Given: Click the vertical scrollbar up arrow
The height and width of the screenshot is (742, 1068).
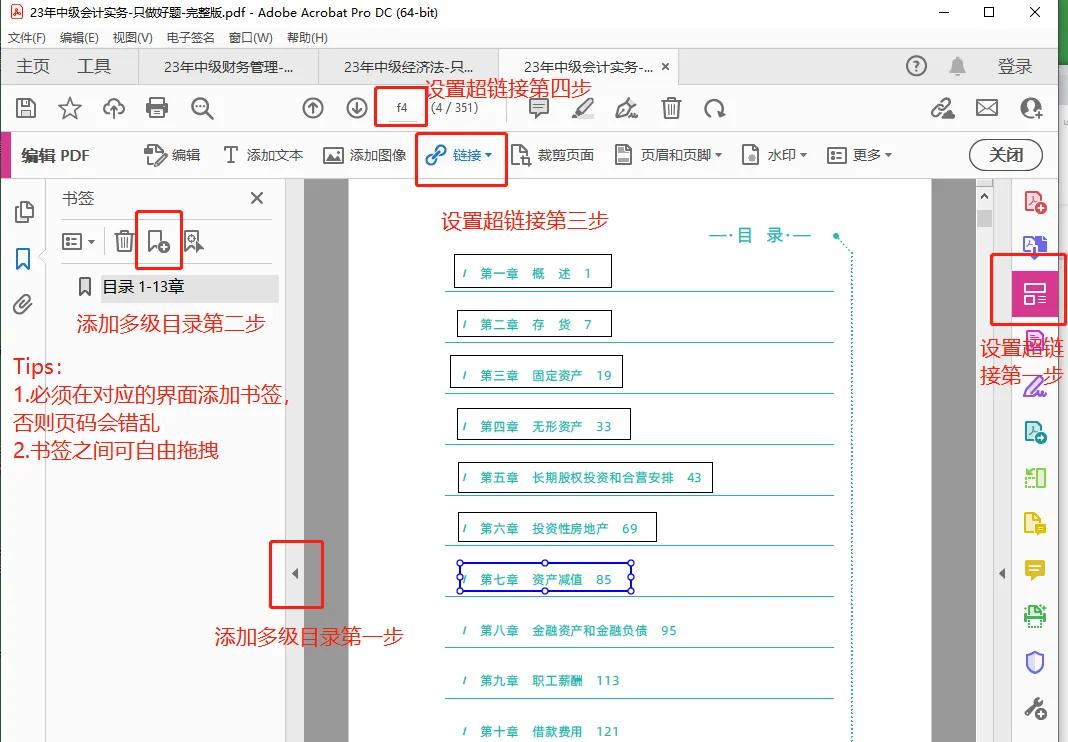Looking at the screenshot, I should click(x=984, y=196).
